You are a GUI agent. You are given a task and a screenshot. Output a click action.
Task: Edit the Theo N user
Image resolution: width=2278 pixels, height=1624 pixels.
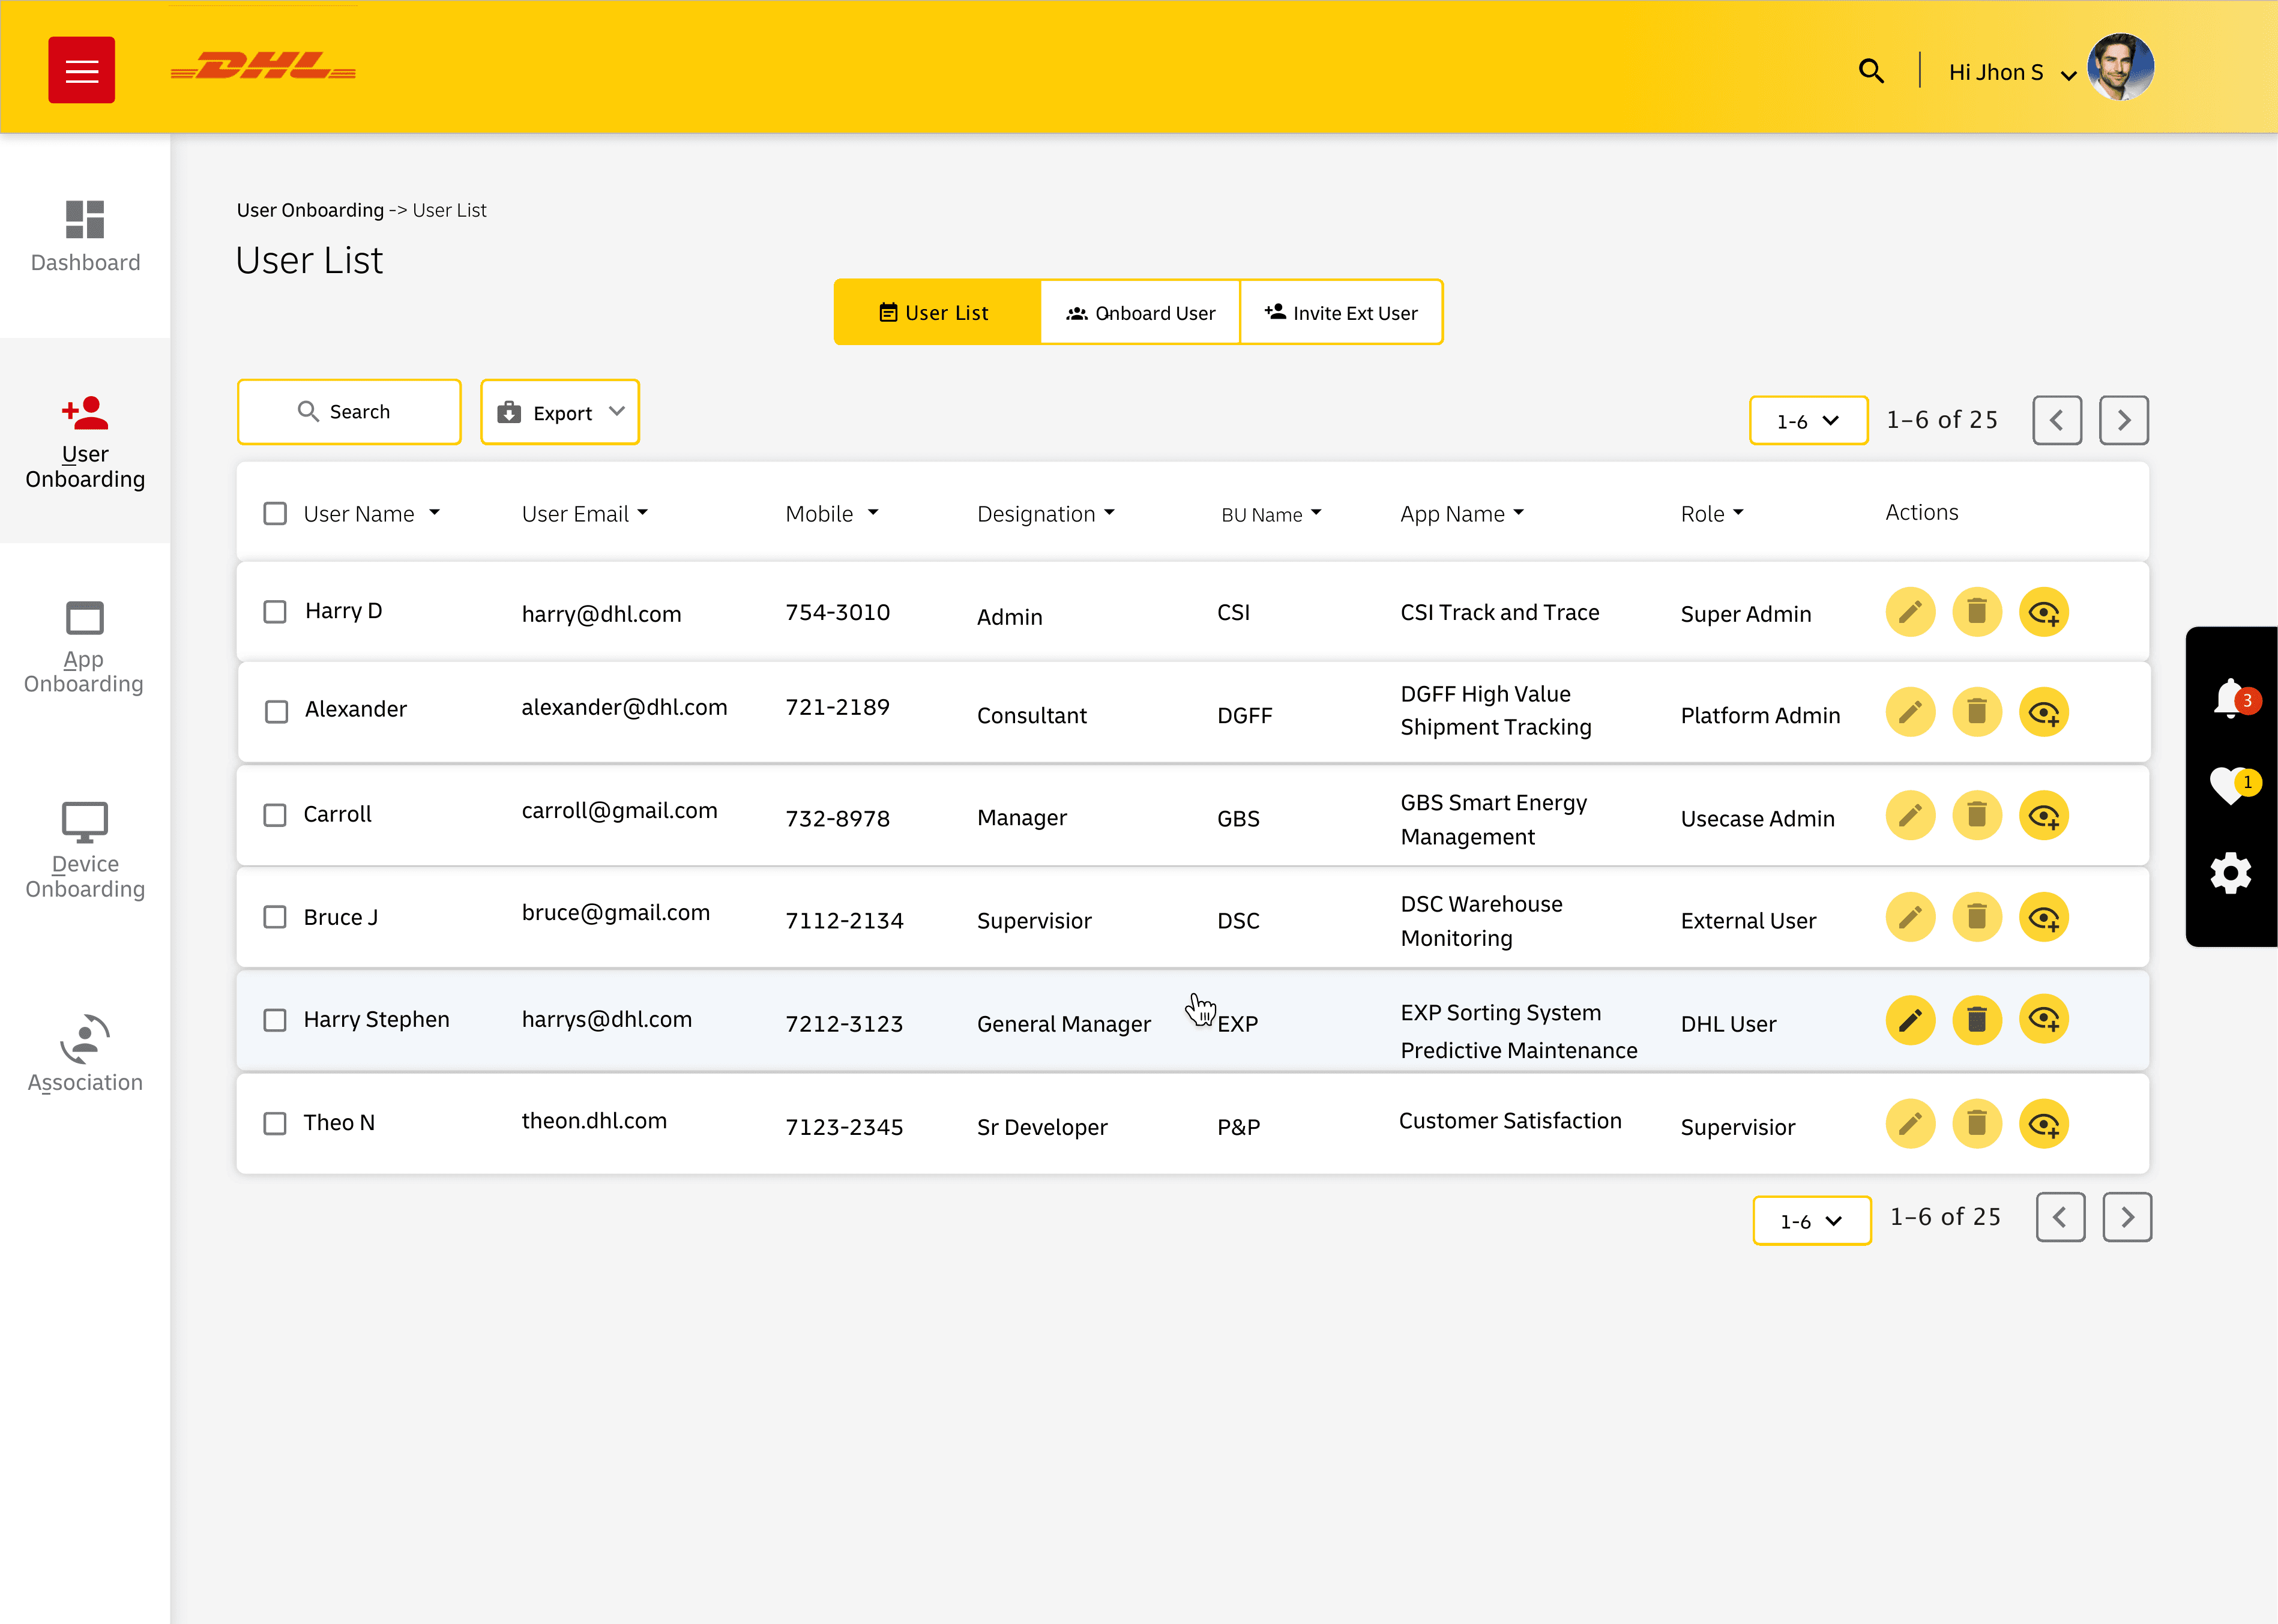point(1910,1124)
